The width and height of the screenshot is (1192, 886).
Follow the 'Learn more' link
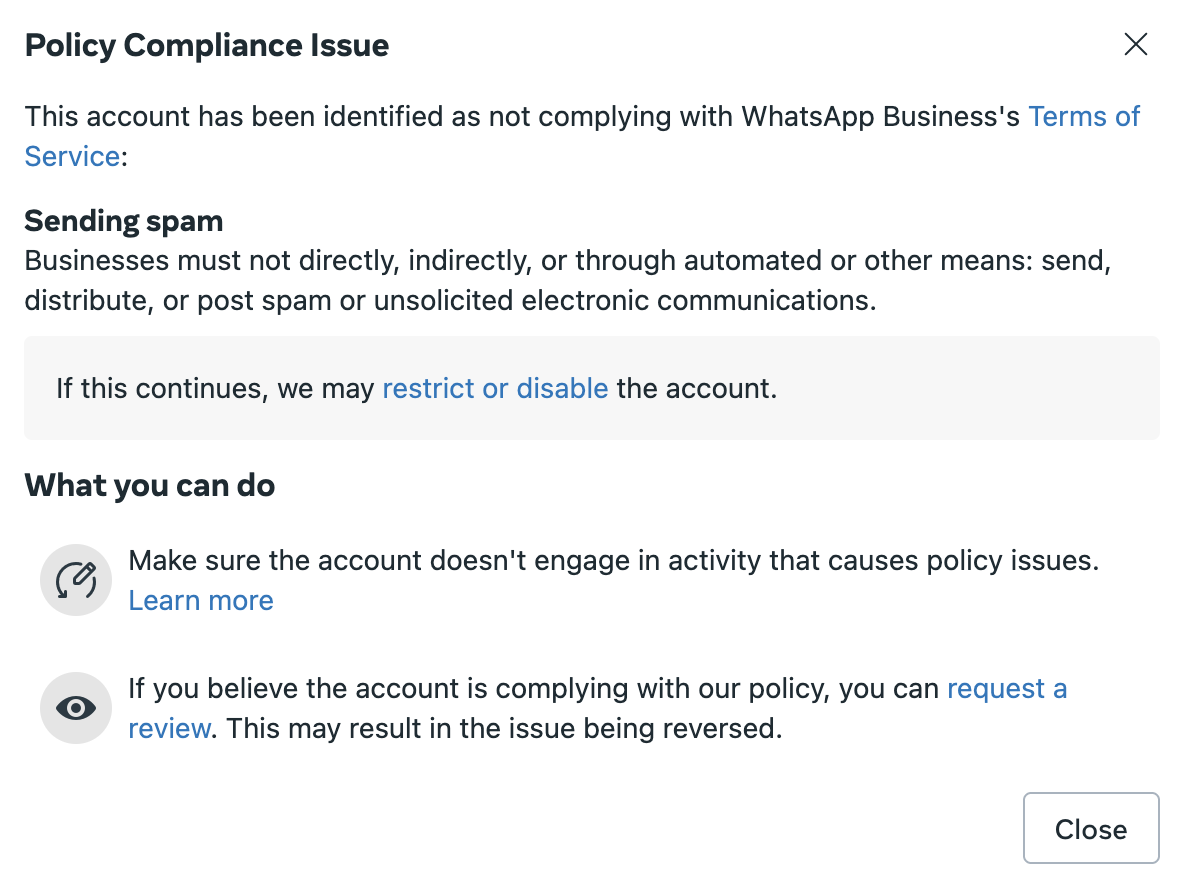201,600
